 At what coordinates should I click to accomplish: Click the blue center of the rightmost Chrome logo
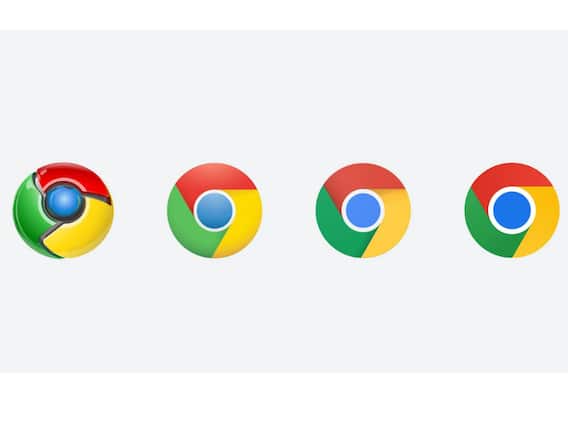click(x=512, y=210)
